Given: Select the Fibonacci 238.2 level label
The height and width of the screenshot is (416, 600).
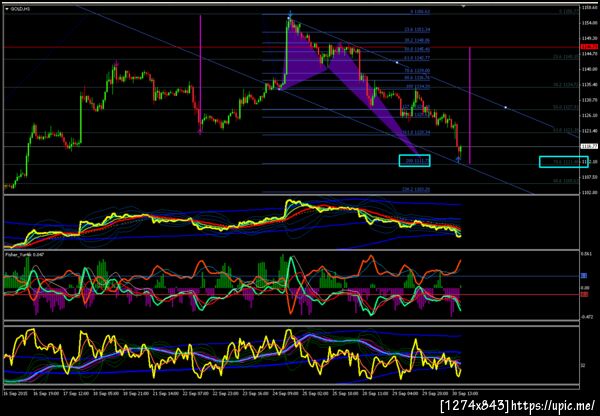Looking at the screenshot, I should coord(416,189).
